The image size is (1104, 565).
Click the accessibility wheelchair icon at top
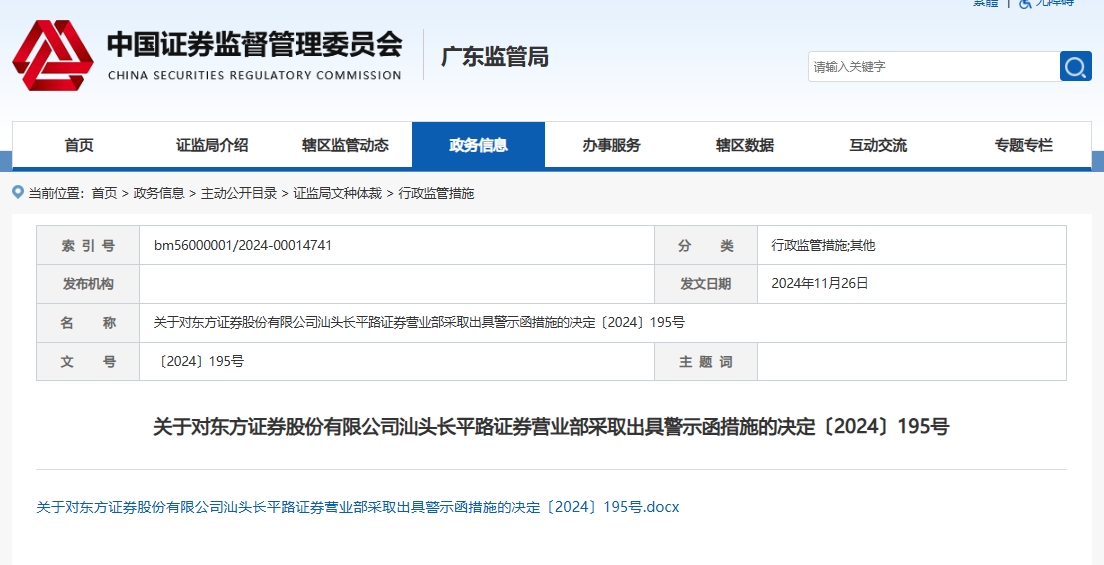tap(1026, 3)
